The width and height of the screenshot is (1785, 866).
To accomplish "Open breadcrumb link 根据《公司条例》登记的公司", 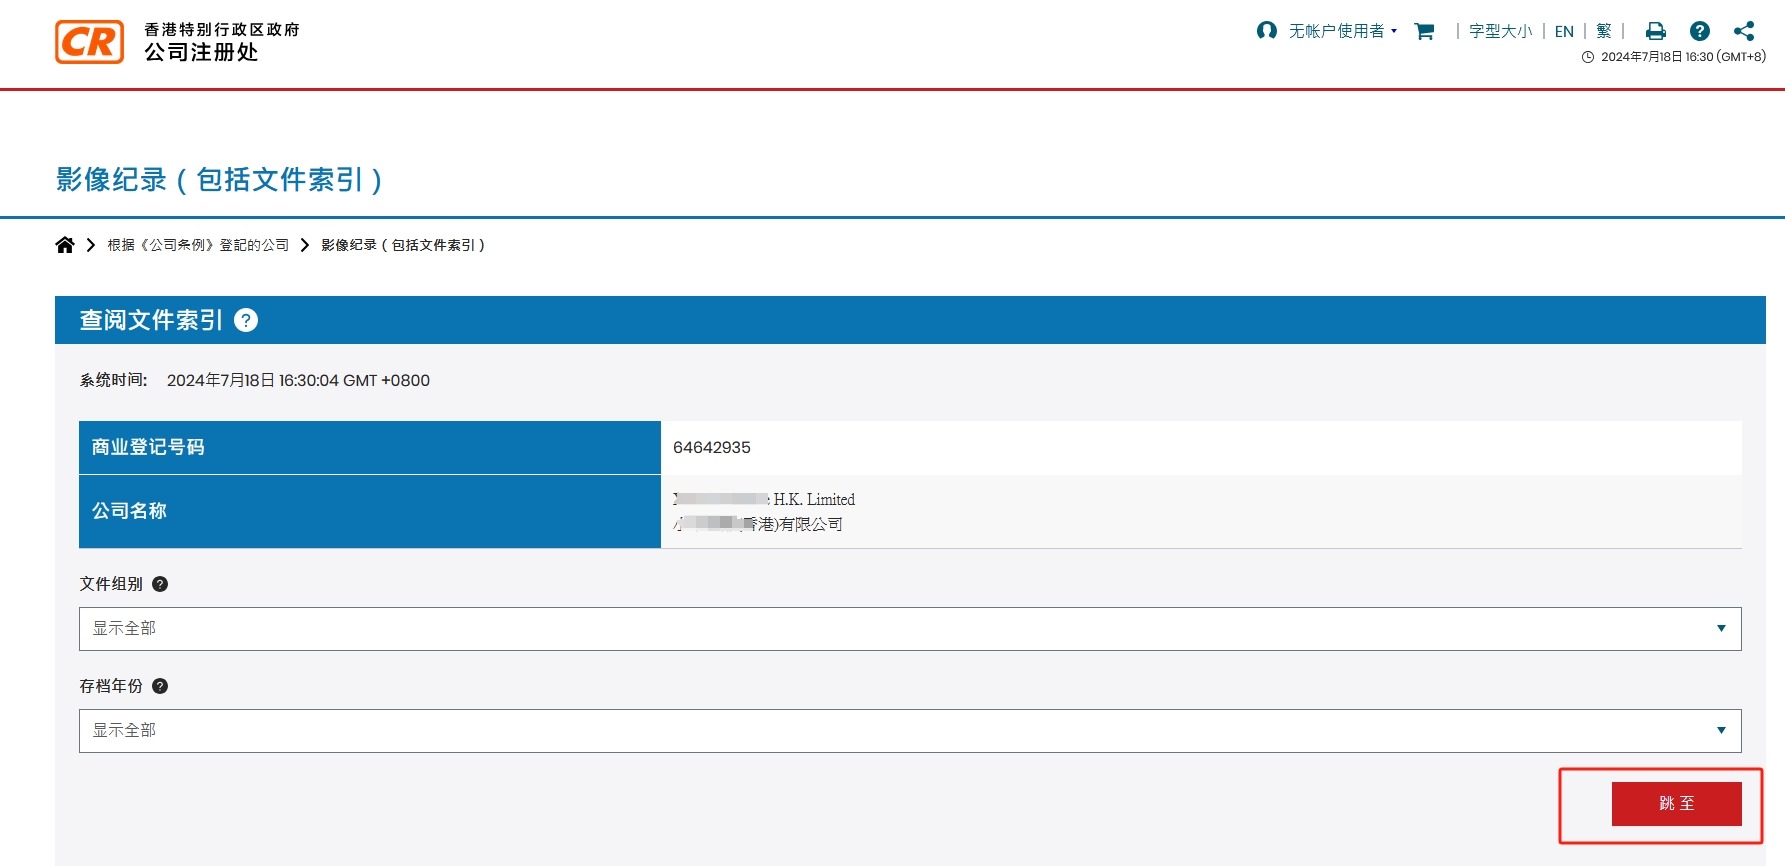I will pyautogui.click(x=198, y=245).
